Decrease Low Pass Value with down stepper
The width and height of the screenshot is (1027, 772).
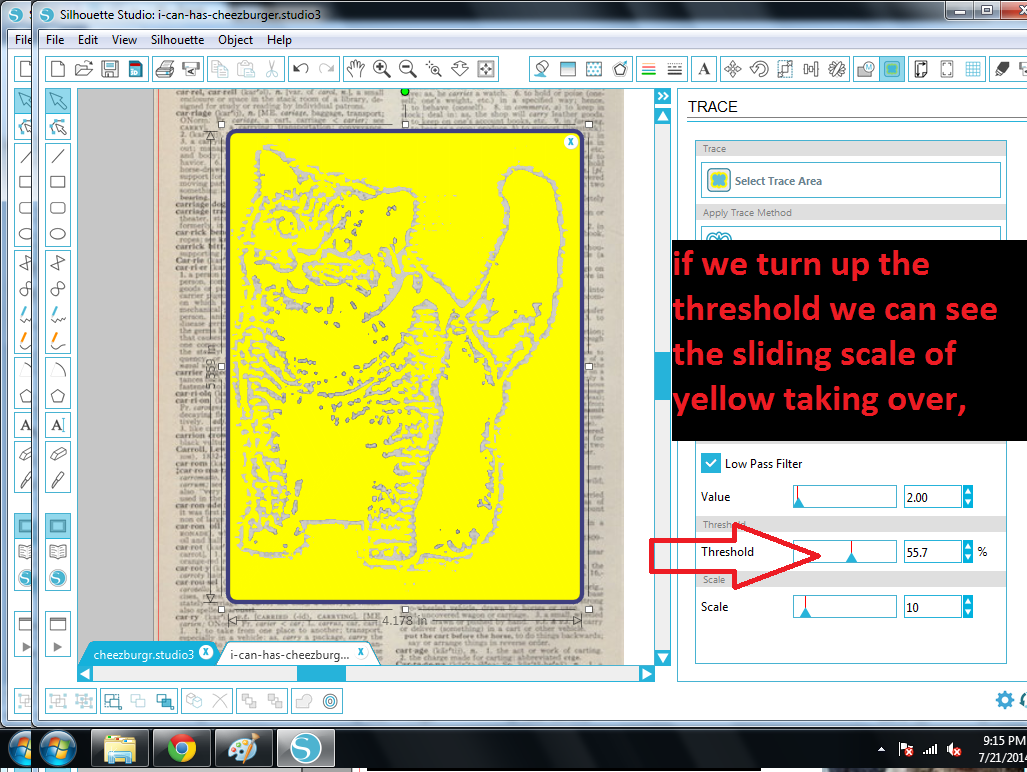click(968, 502)
